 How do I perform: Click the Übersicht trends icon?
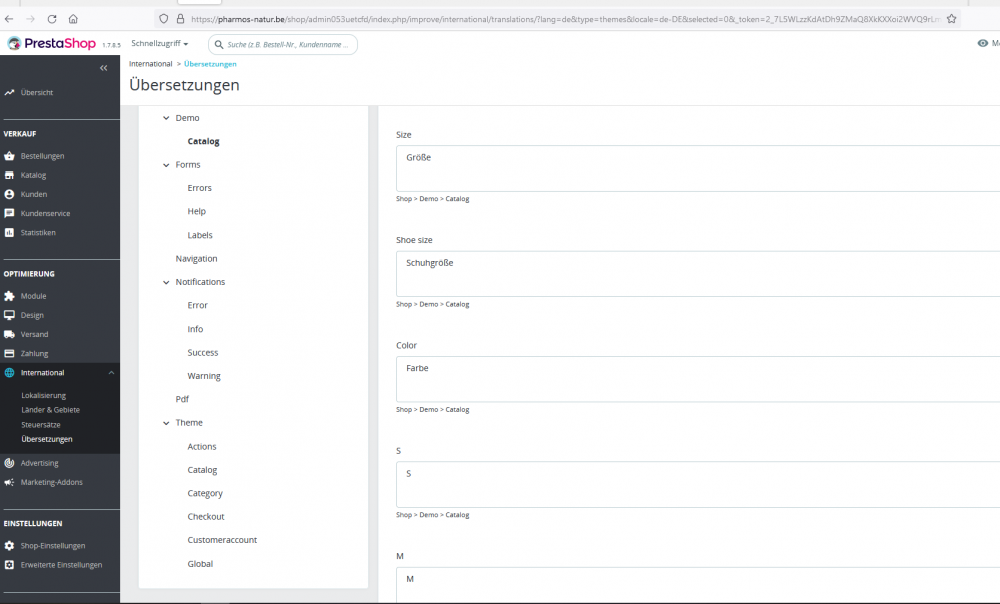click(x=12, y=91)
